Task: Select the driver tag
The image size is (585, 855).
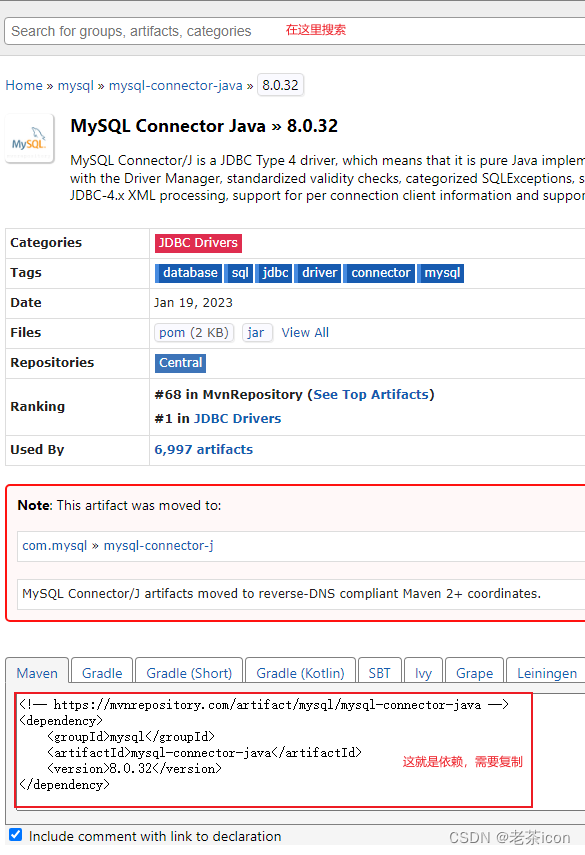Action: [318, 273]
